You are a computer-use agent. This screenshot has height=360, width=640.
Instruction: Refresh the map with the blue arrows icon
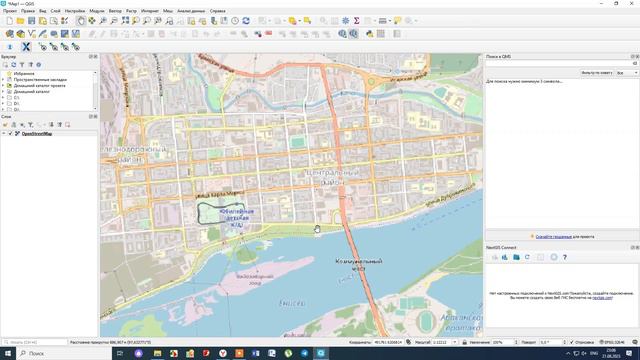(x=246, y=21)
